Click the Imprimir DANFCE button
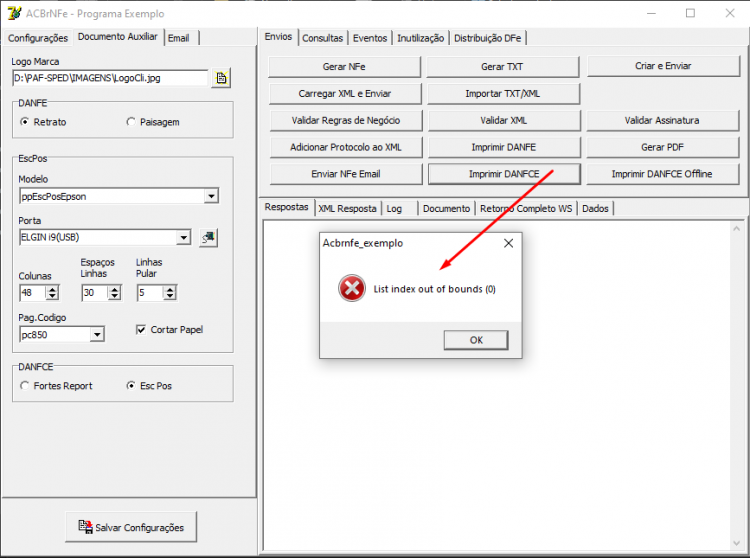 point(504,174)
